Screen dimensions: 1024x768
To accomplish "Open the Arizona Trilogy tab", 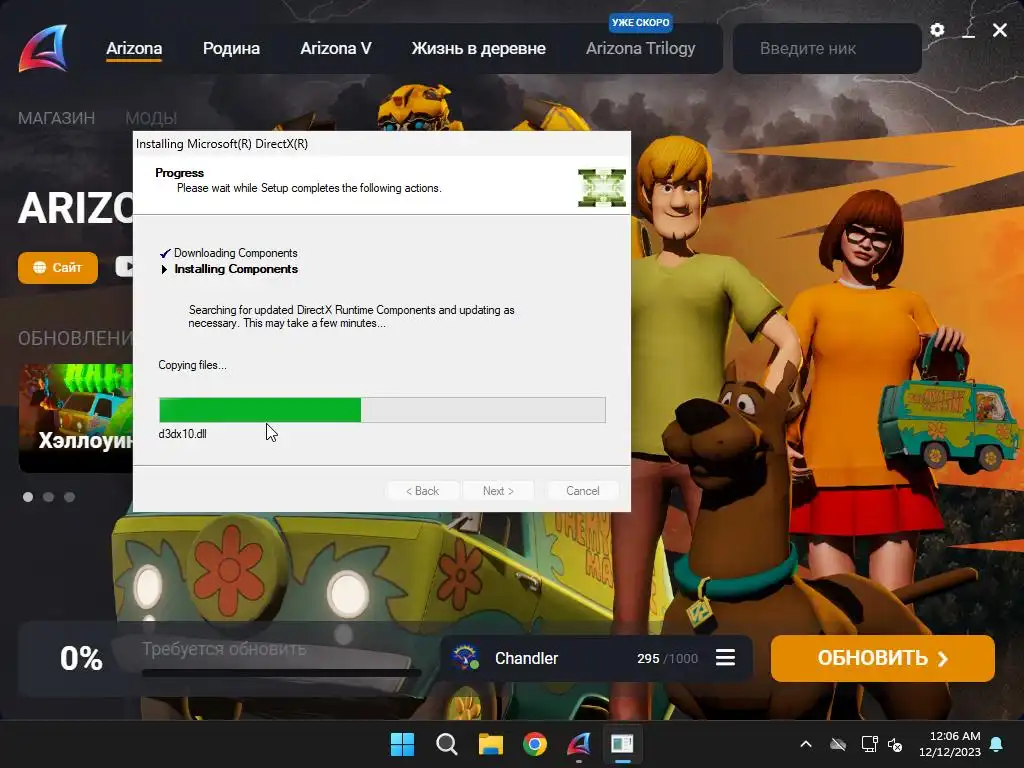I will pyautogui.click(x=641, y=48).
